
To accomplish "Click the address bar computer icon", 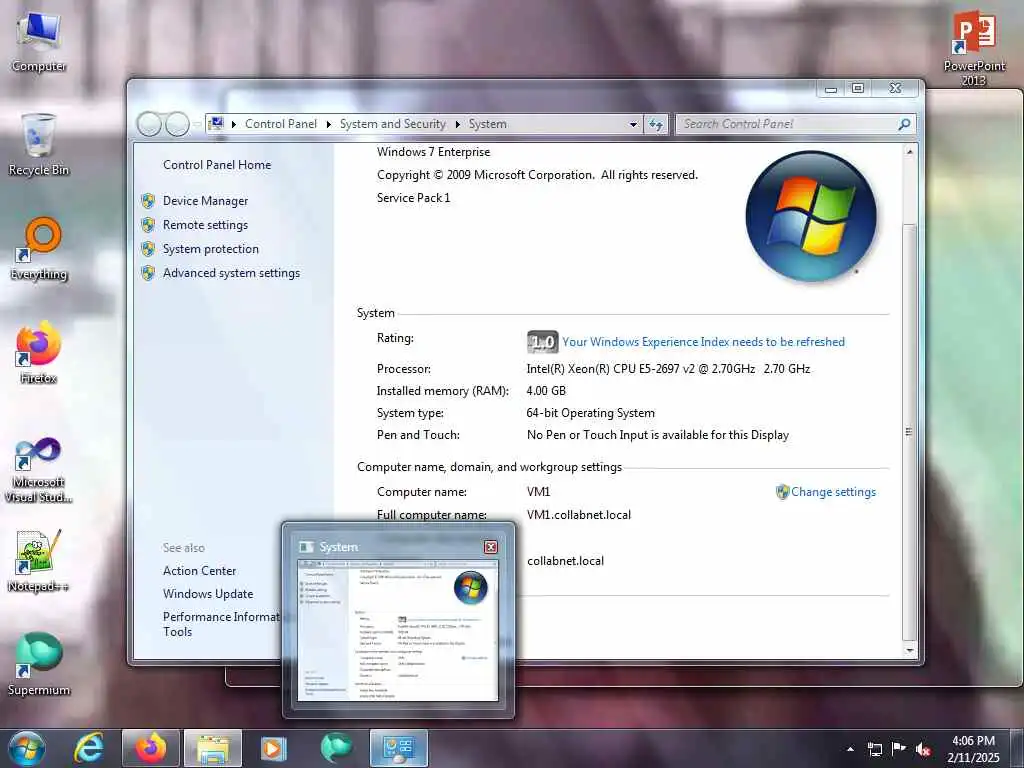I will [216, 123].
